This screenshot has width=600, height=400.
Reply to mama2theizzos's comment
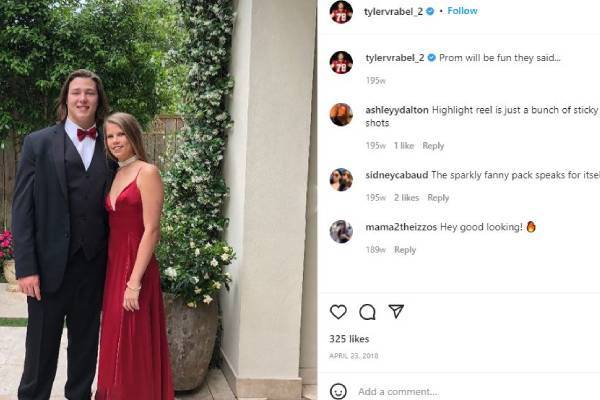click(x=405, y=250)
